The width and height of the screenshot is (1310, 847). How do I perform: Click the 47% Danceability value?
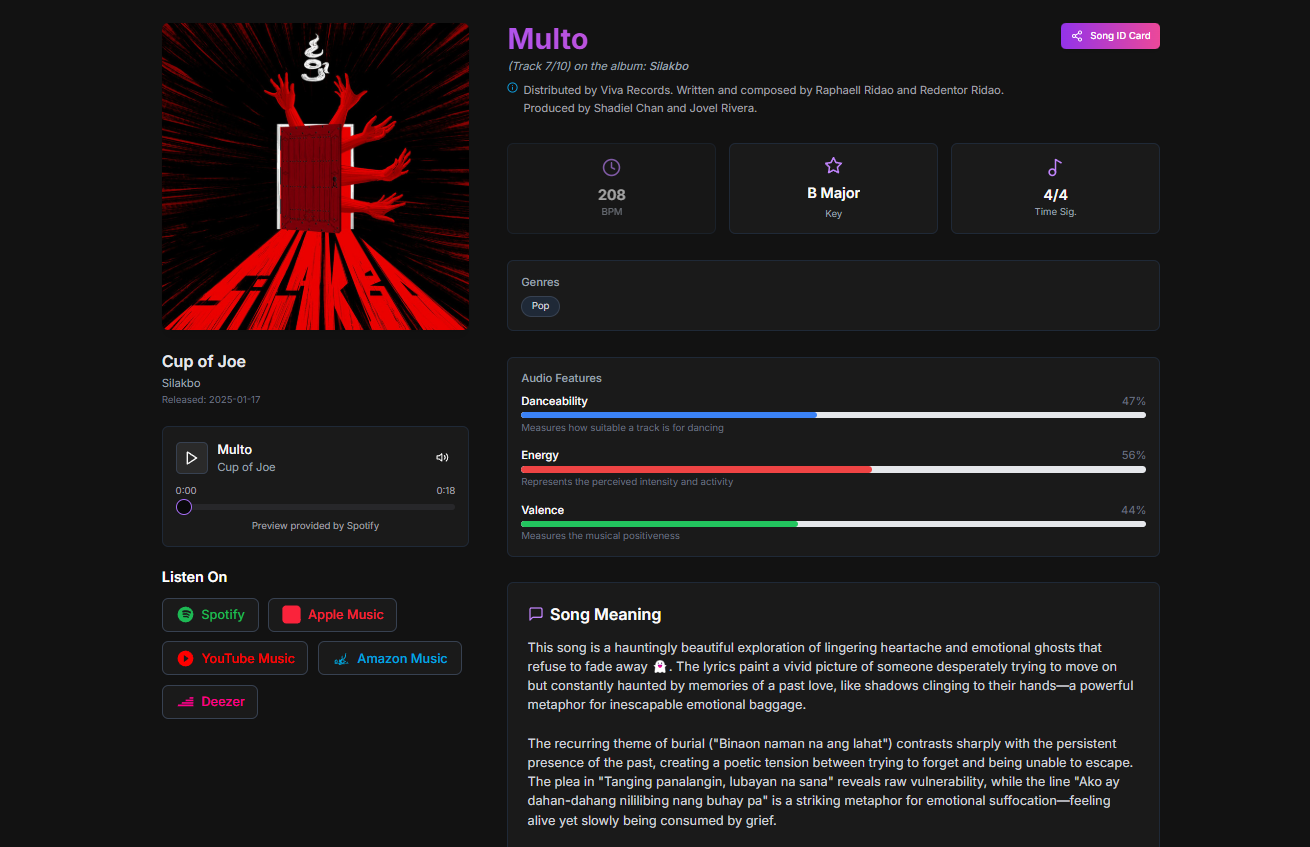coord(1134,401)
